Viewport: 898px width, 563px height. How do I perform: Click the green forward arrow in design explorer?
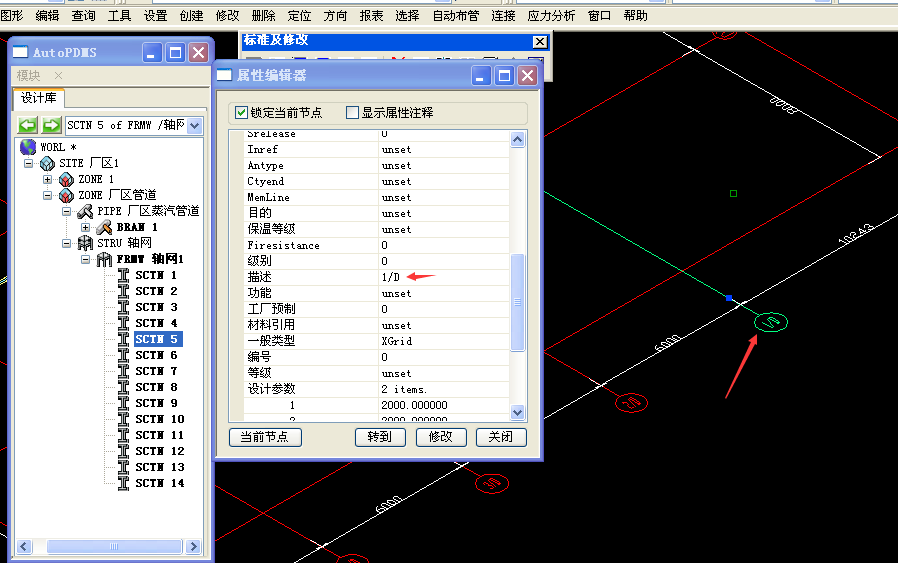click(51, 125)
